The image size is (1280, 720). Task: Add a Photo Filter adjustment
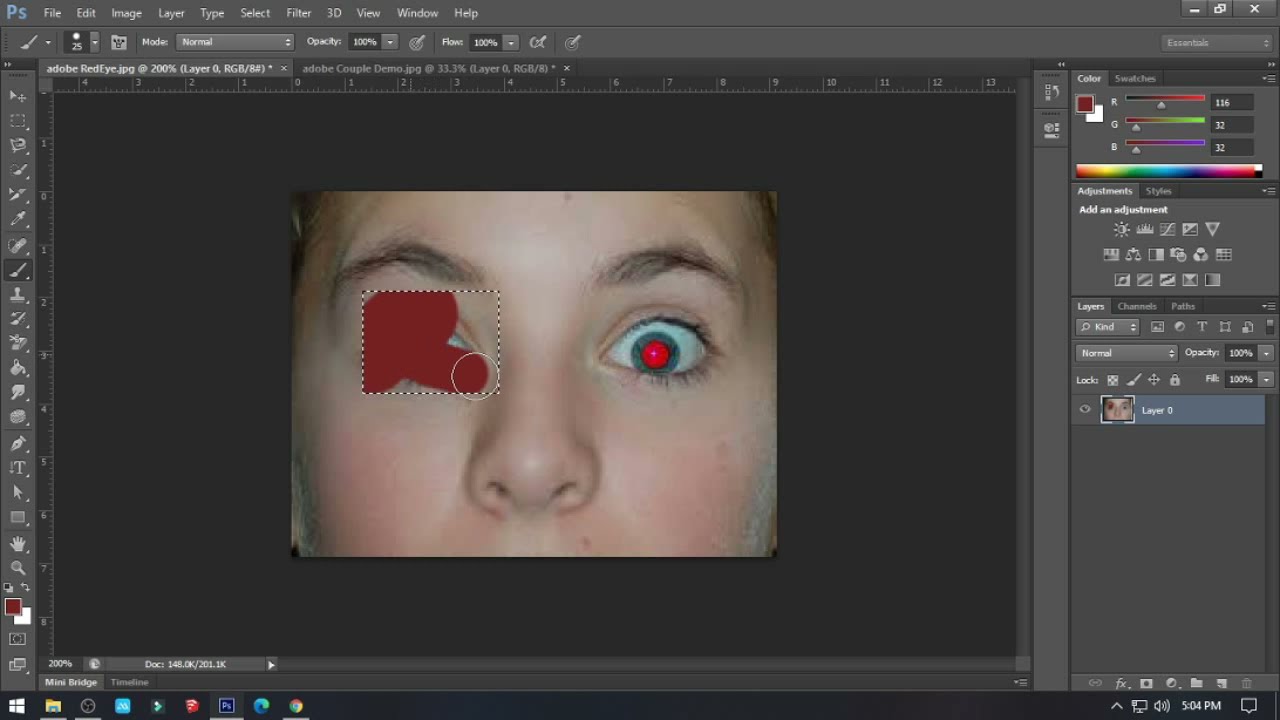click(1178, 255)
